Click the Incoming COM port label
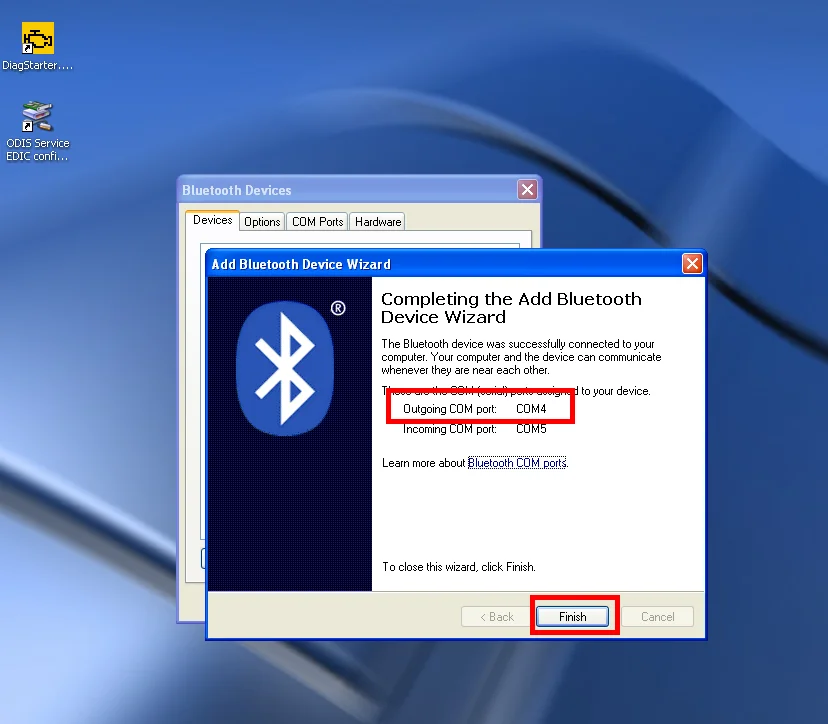This screenshot has height=724, width=828. pos(450,429)
